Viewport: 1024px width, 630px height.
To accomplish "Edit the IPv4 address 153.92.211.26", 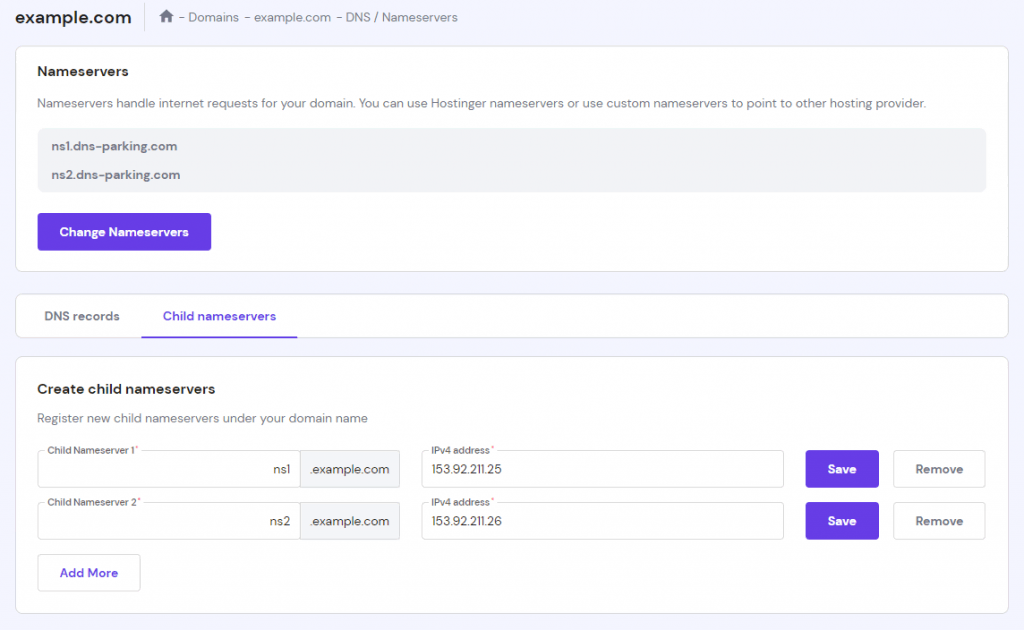I will pyautogui.click(x=600, y=520).
